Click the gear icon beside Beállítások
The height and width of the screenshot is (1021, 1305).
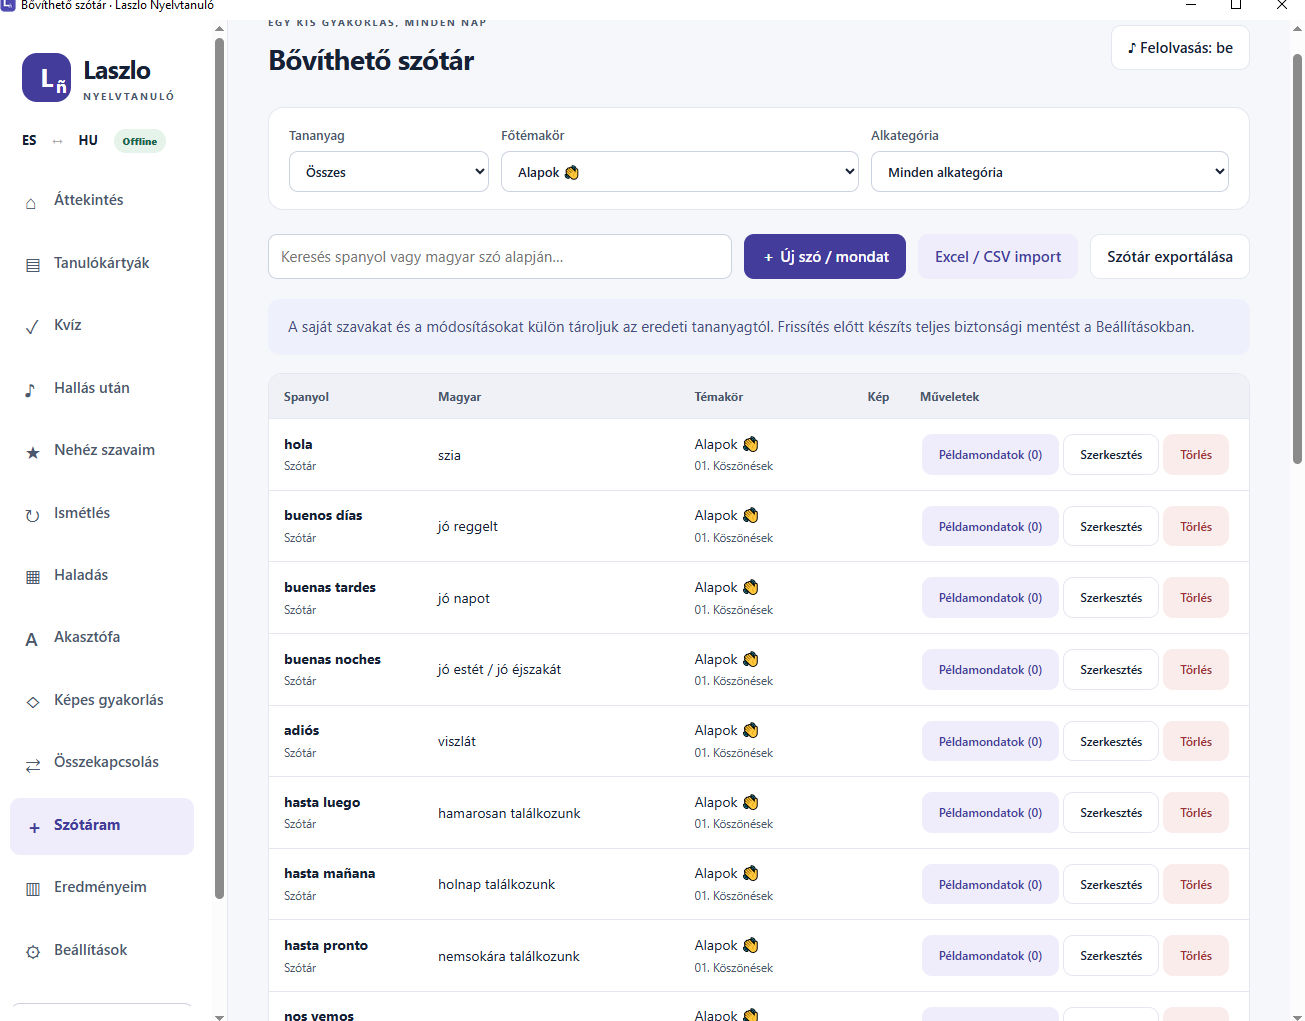(x=32, y=952)
